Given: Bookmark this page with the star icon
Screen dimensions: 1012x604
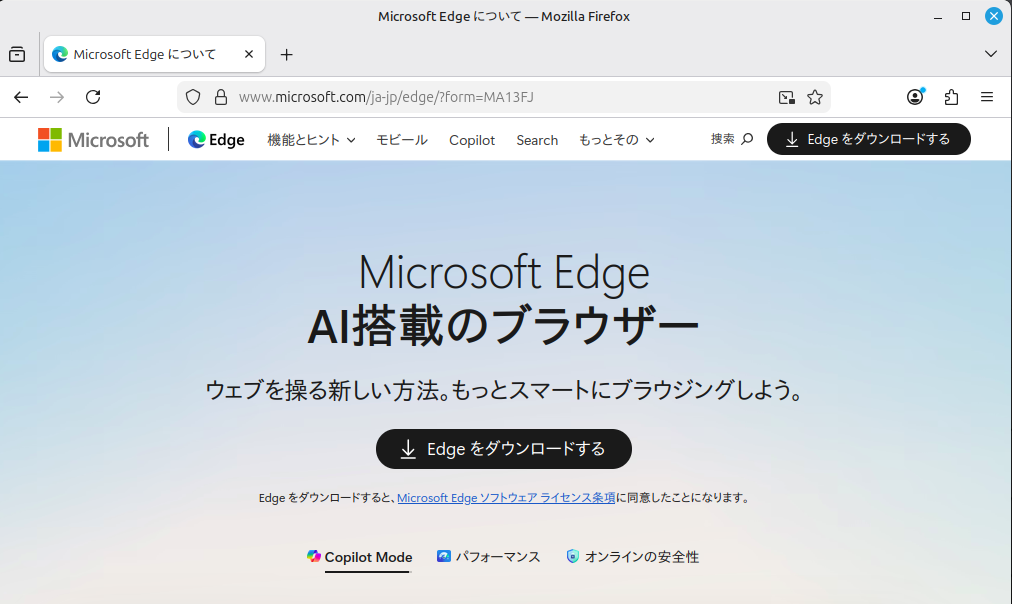Looking at the screenshot, I should point(815,97).
